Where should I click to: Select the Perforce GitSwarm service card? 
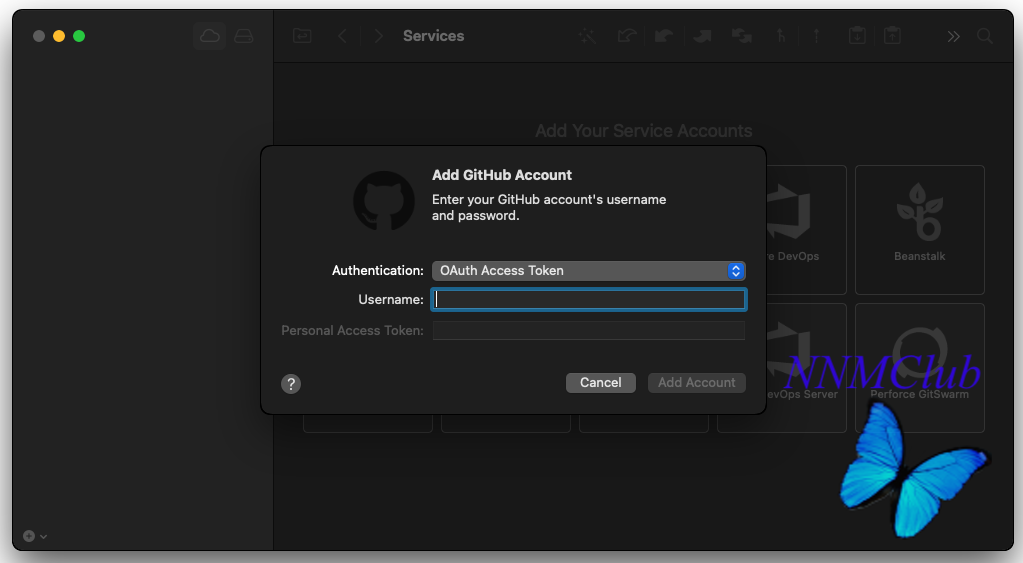point(919,368)
